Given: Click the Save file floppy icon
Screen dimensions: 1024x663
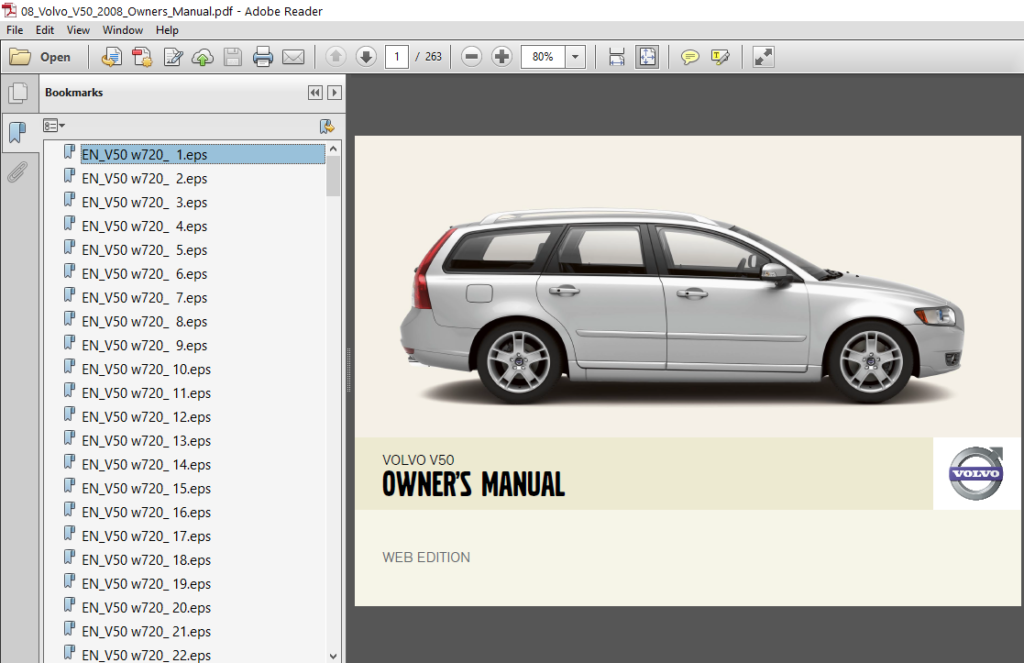Looking at the screenshot, I should point(232,57).
